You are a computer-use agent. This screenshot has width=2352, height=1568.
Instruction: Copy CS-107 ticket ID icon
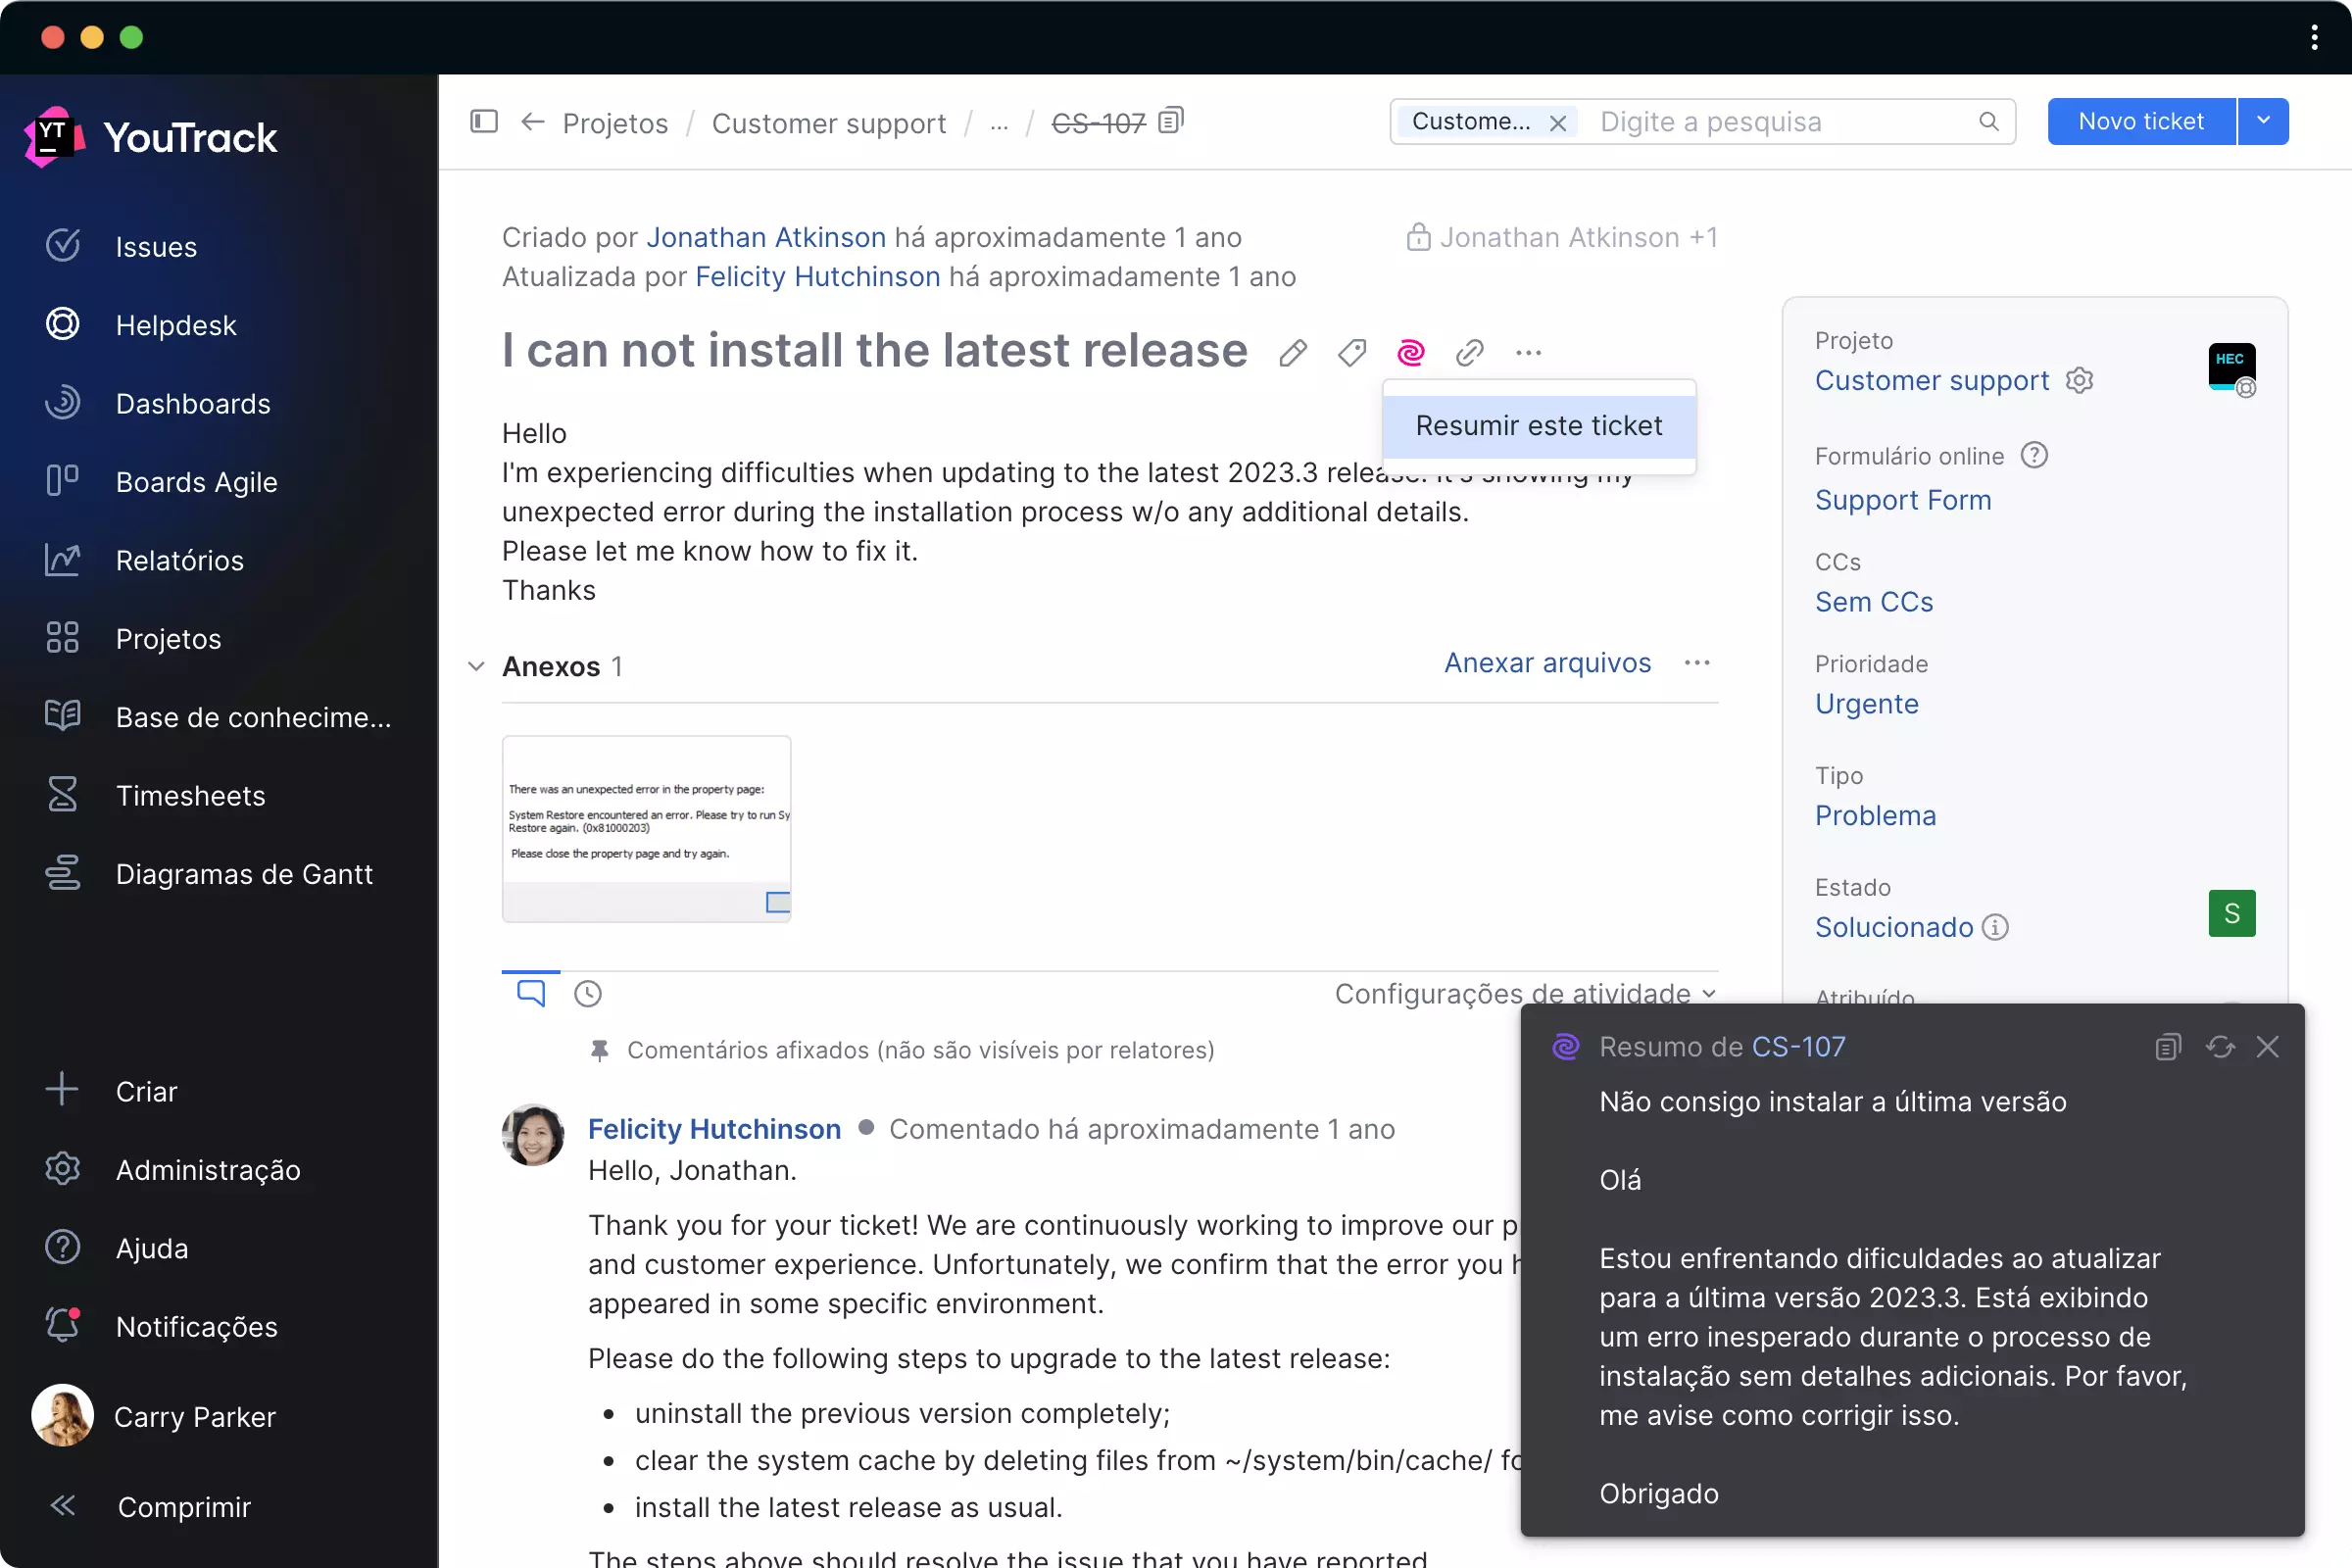point(1171,121)
